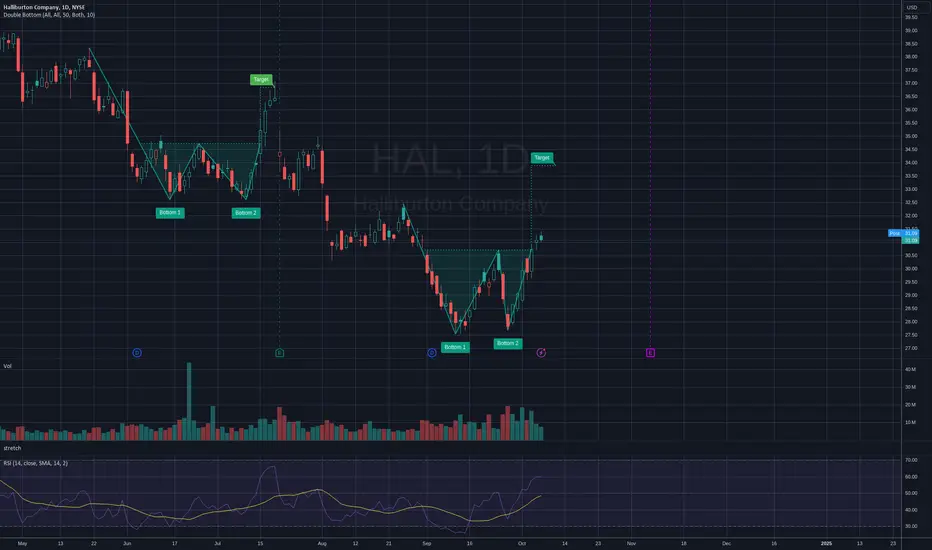Click the September dividend 'D' marker
The image size is (932, 550).
click(x=432, y=353)
